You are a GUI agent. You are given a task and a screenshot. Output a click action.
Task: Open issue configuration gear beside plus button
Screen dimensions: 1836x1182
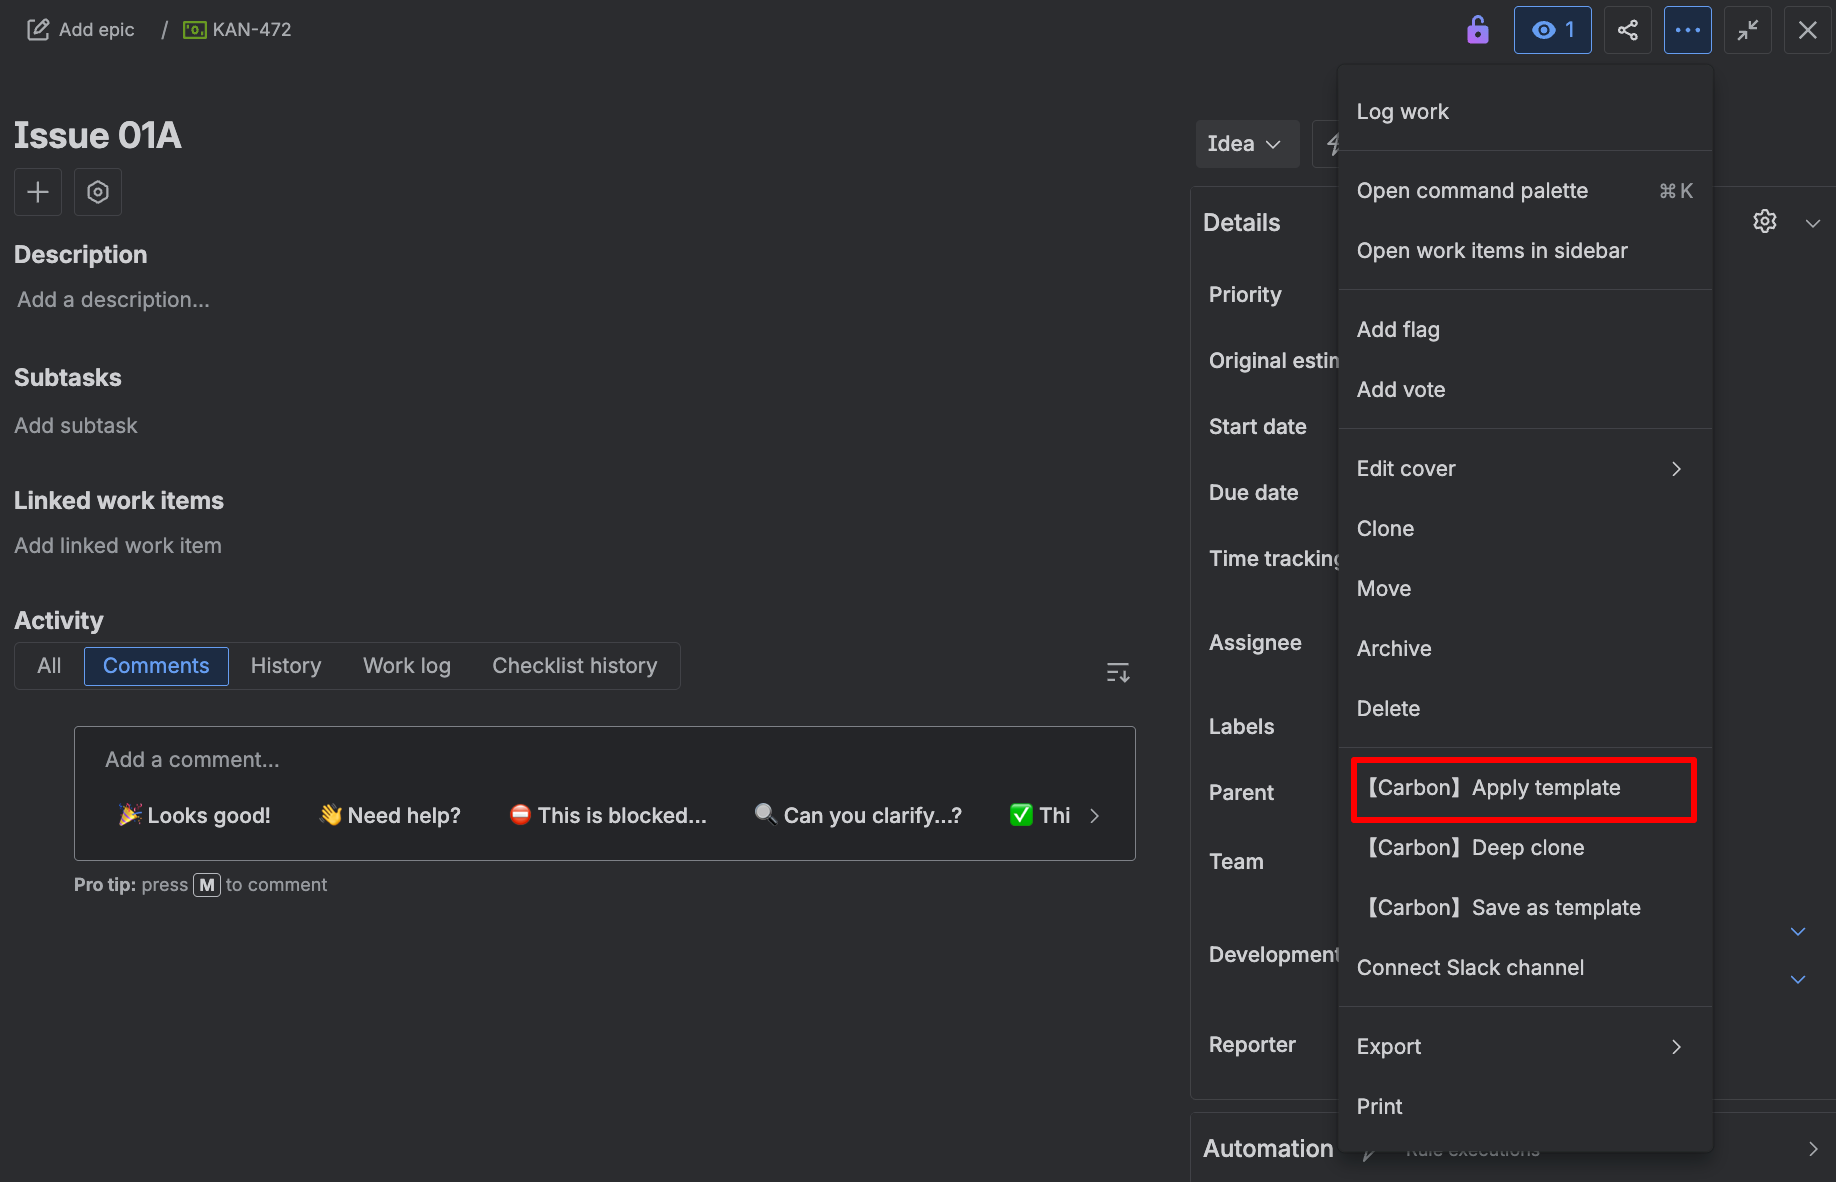(97, 191)
